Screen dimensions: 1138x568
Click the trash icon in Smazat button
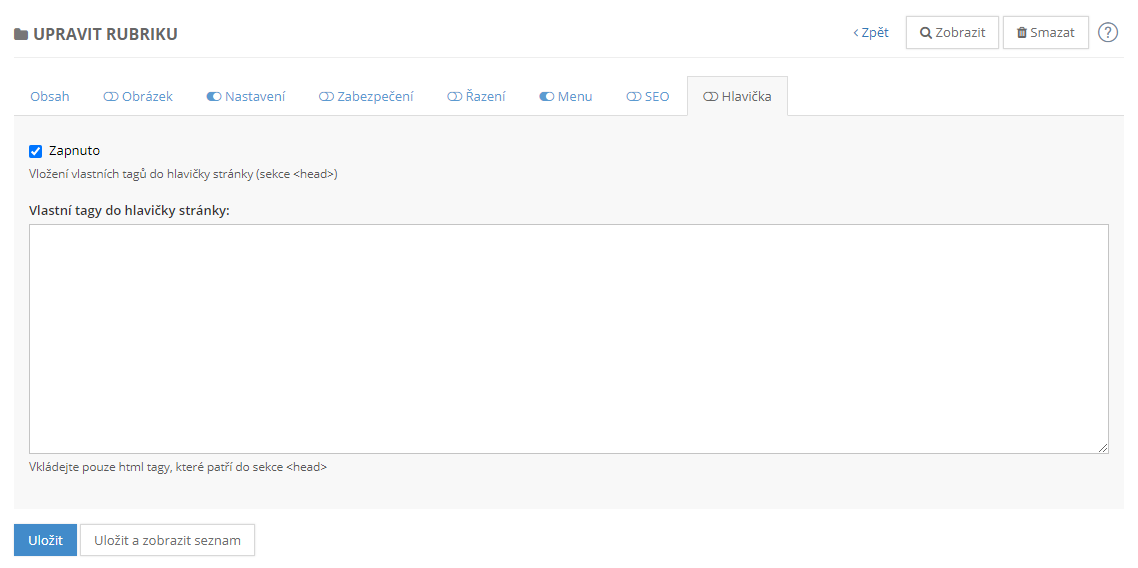(x=1021, y=33)
